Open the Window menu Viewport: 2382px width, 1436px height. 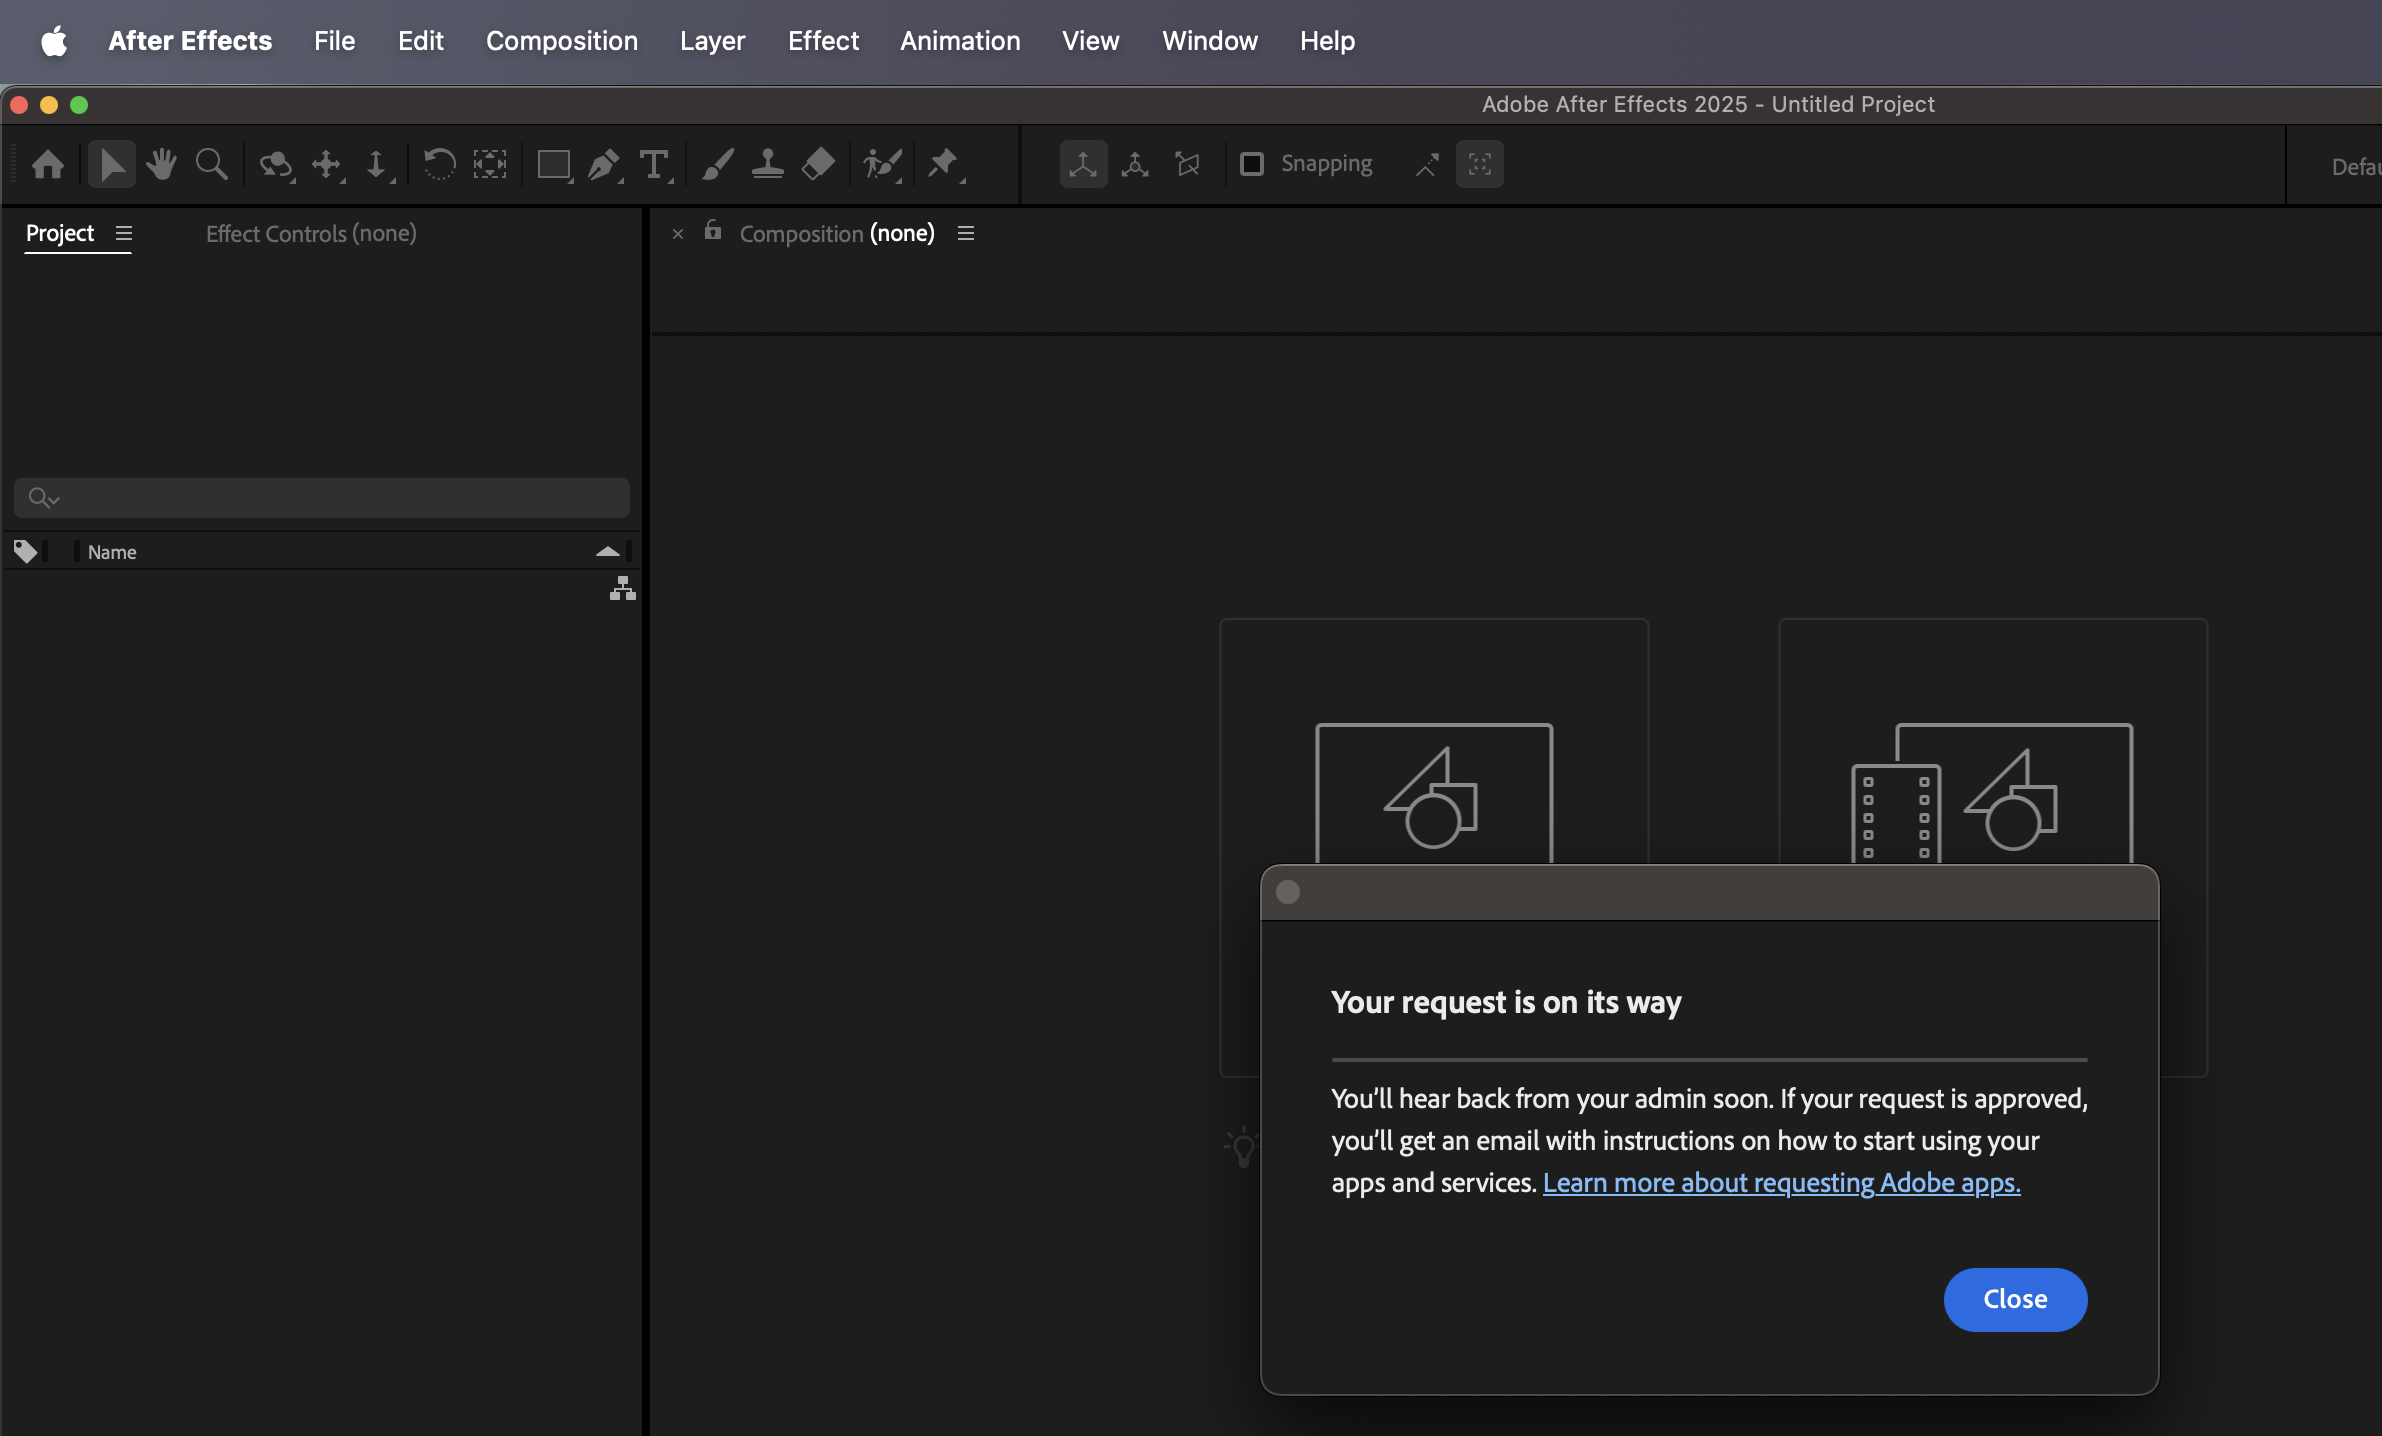click(1210, 41)
